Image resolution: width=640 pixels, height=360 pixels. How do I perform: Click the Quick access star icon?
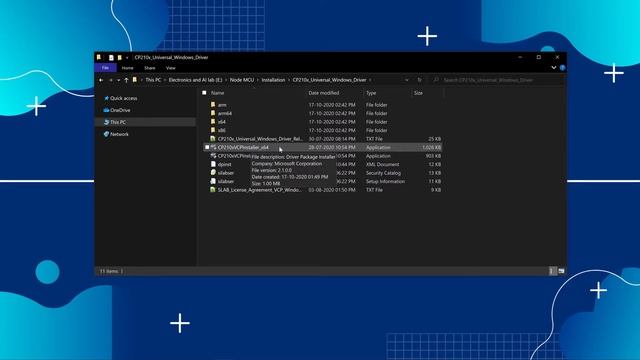[x=107, y=98]
